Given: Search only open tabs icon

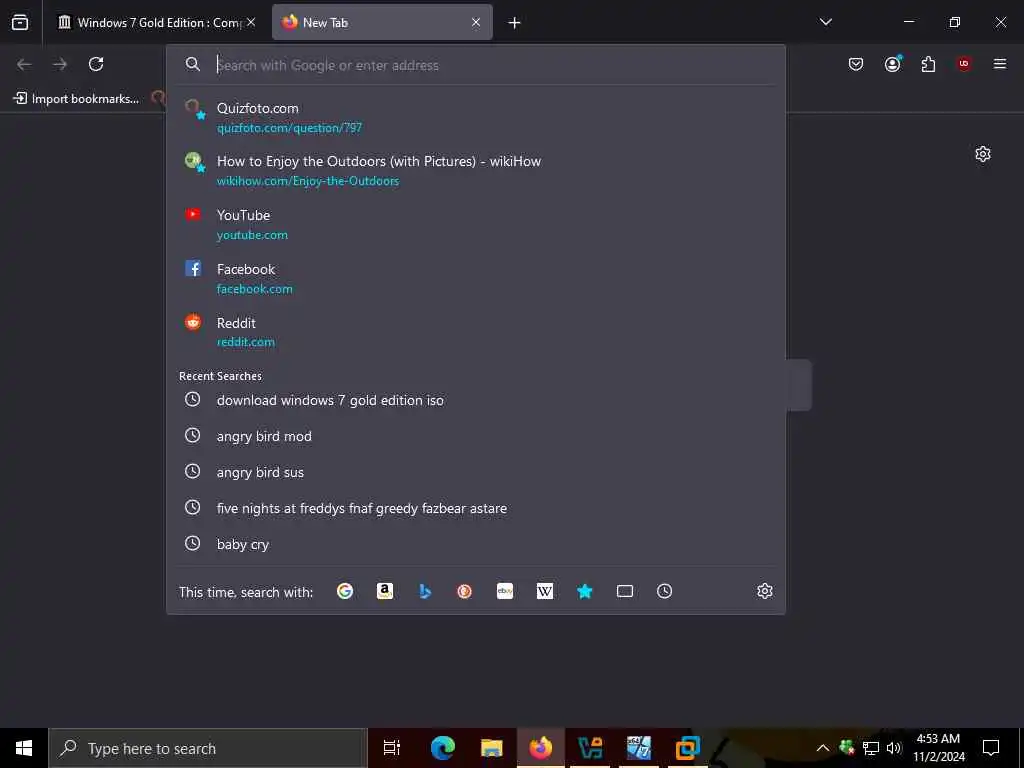Looking at the screenshot, I should [x=625, y=591].
